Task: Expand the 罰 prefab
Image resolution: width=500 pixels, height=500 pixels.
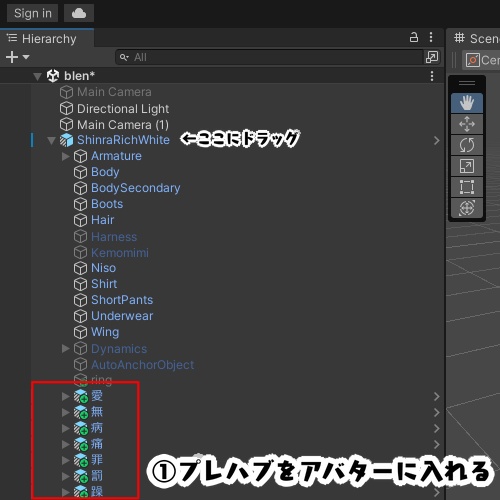Action: [x=66, y=476]
